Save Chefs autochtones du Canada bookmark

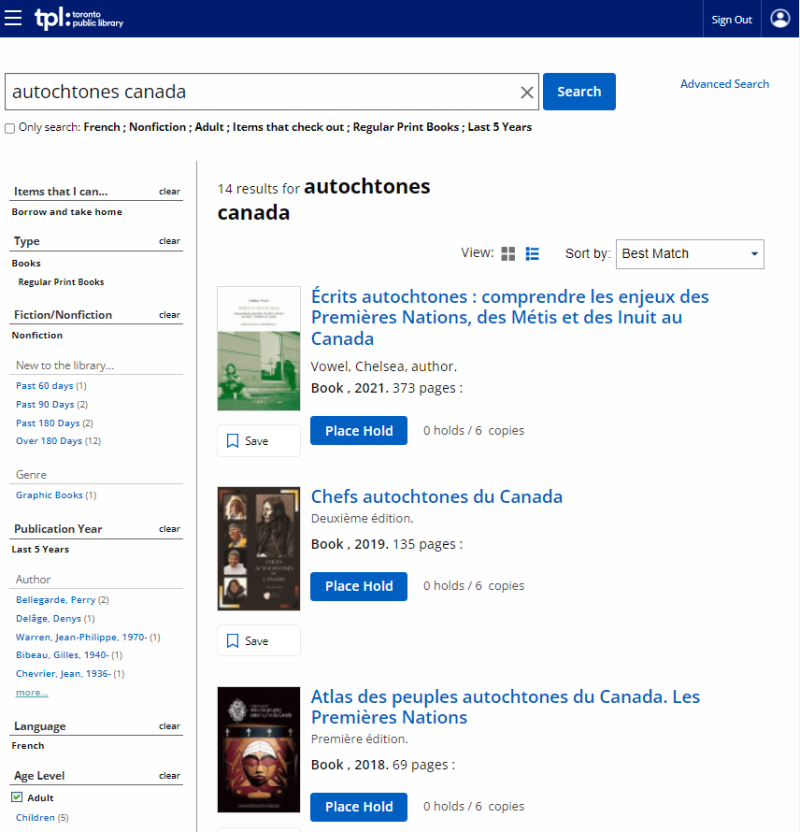pos(258,641)
